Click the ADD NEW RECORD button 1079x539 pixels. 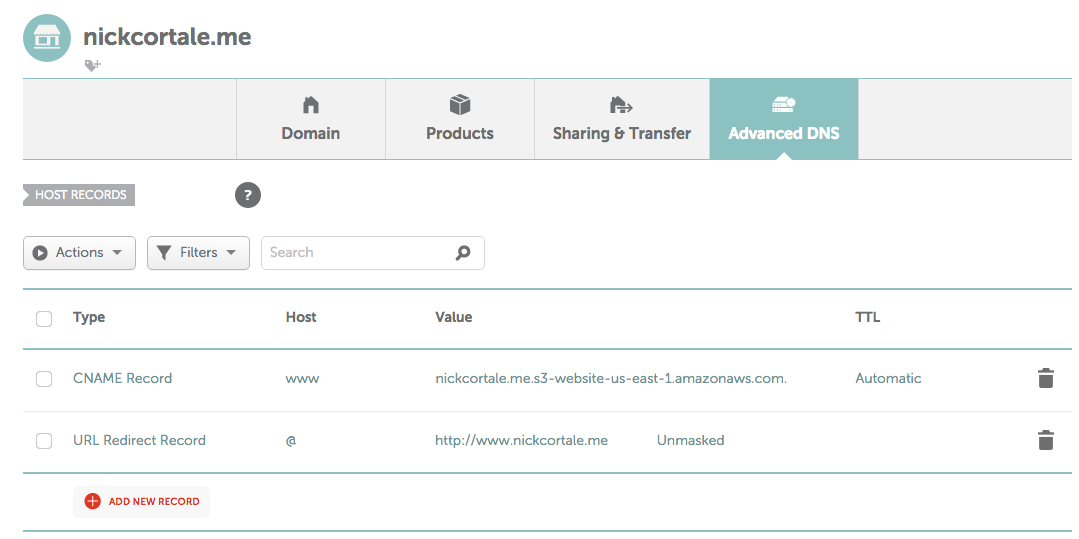[x=141, y=501]
